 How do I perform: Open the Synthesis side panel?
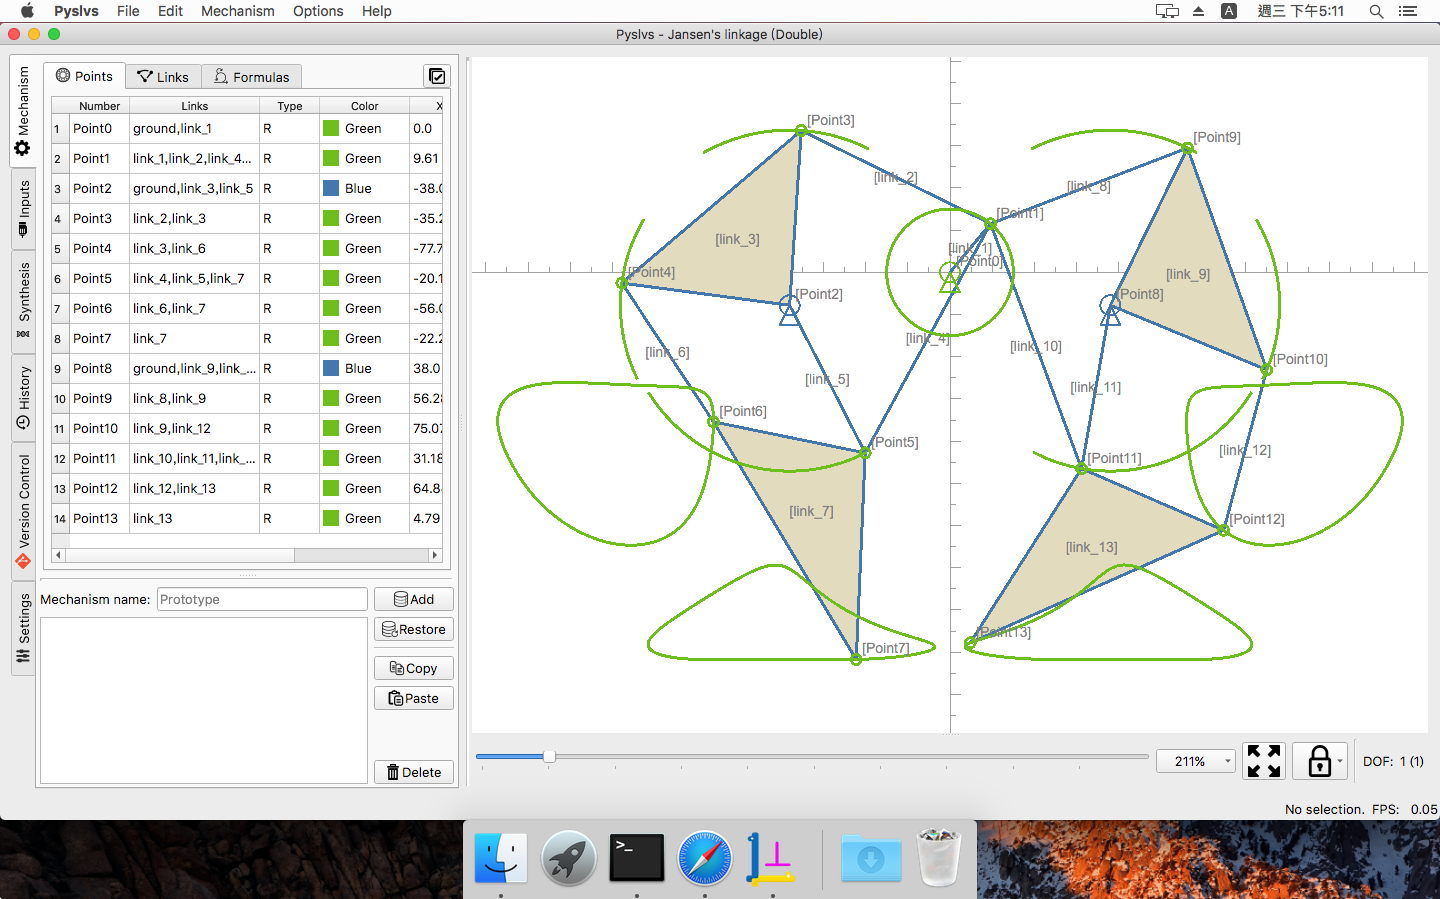[23, 300]
